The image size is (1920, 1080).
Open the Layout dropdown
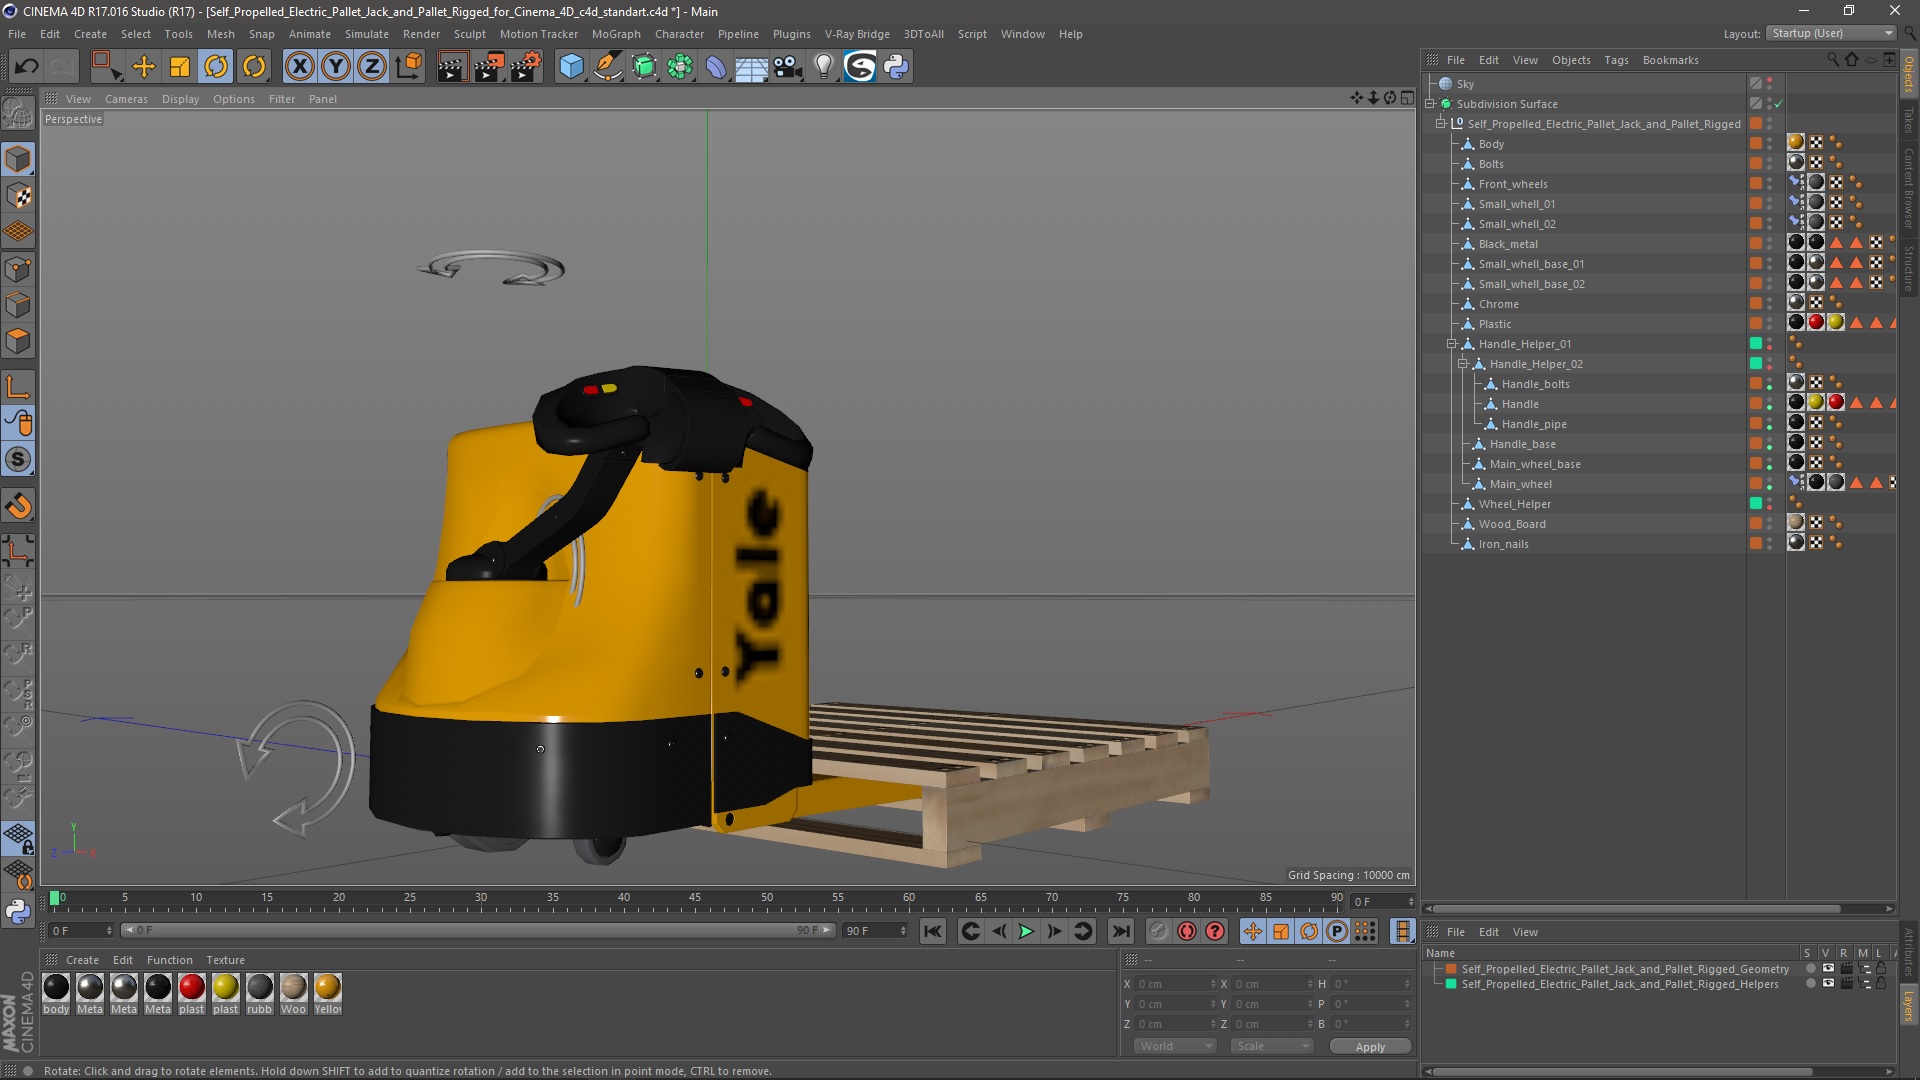click(x=1831, y=33)
